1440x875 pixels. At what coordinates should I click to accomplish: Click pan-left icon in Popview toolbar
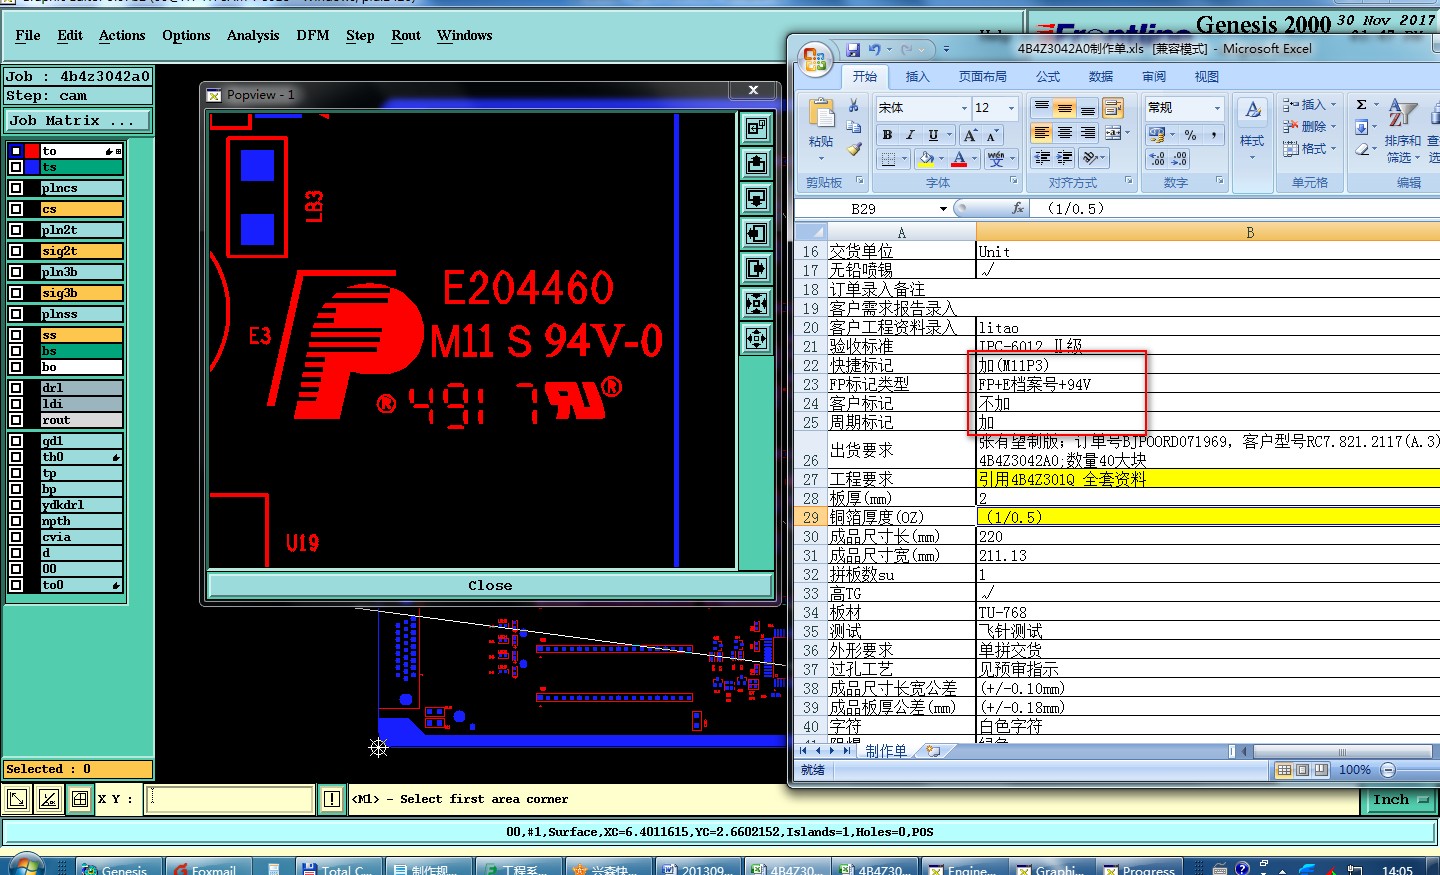coord(757,233)
